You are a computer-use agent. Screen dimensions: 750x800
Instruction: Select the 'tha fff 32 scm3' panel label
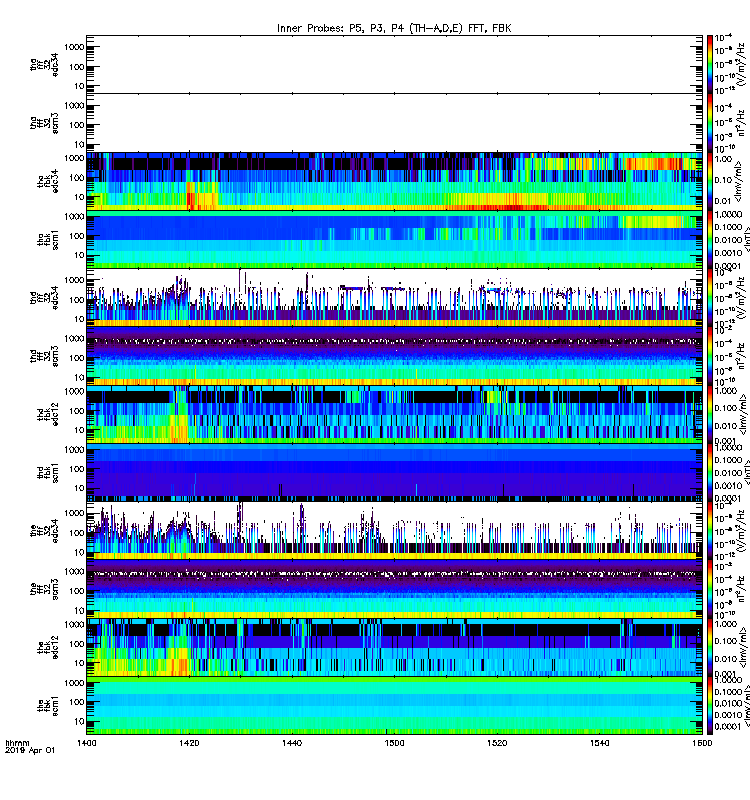(x=44, y=123)
